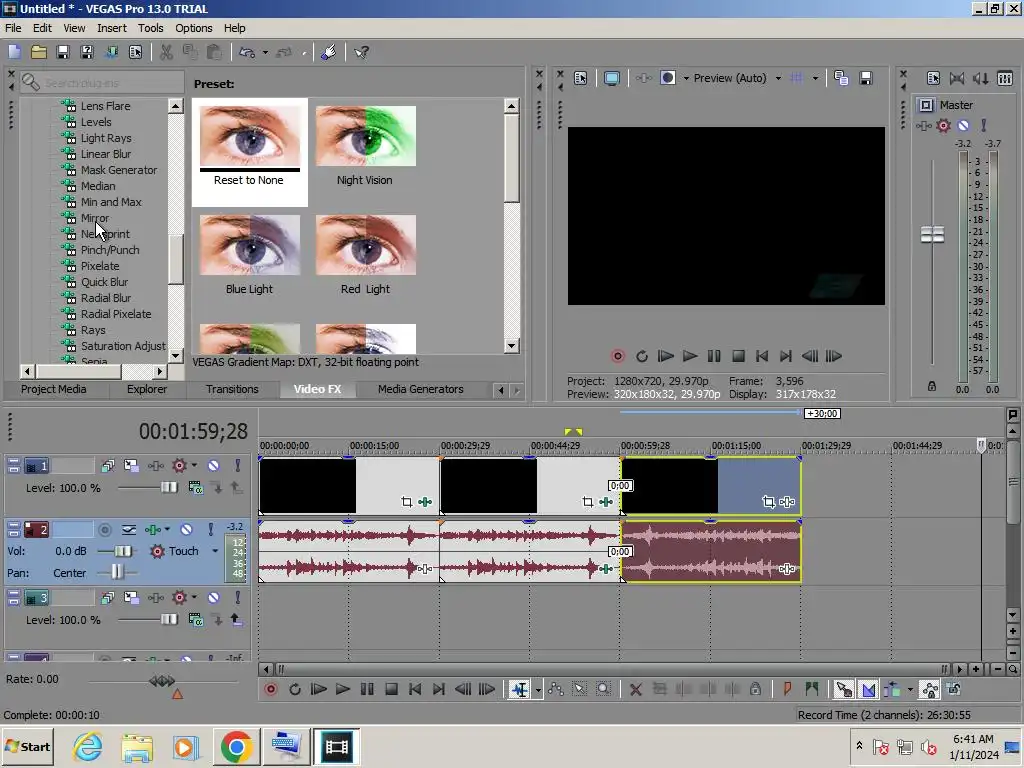Mute audio track 2
1024x768 pixels.
pyautogui.click(x=186, y=530)
